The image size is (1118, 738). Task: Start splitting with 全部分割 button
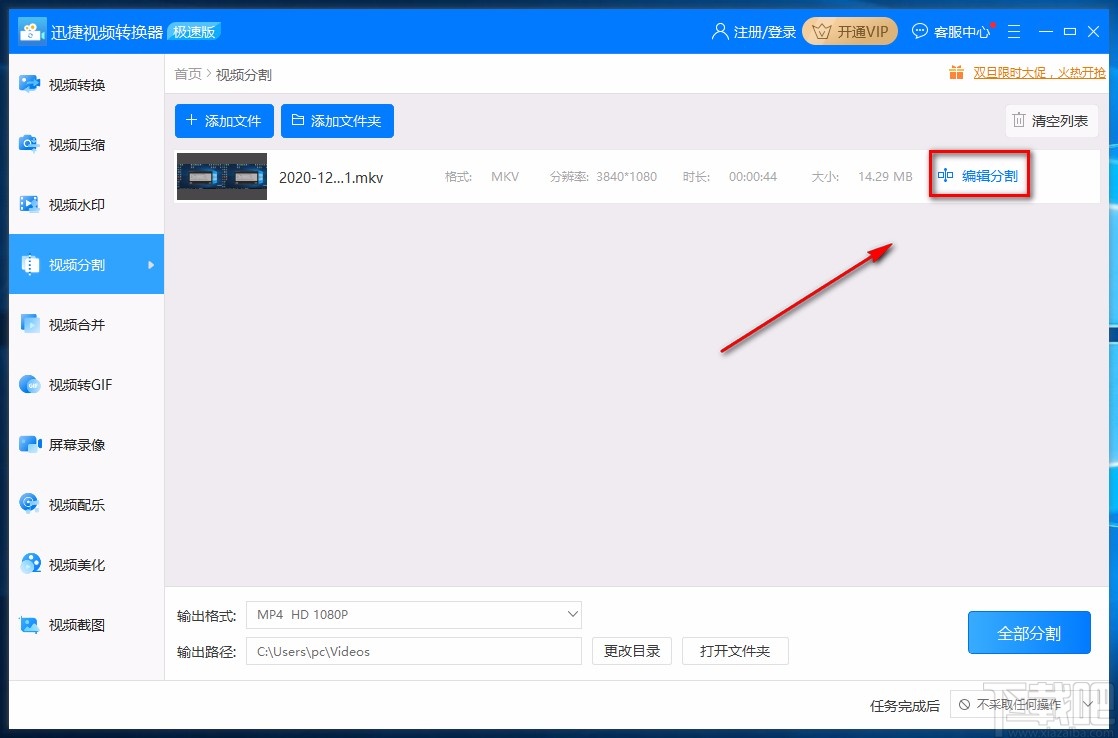coord(1028,632)
